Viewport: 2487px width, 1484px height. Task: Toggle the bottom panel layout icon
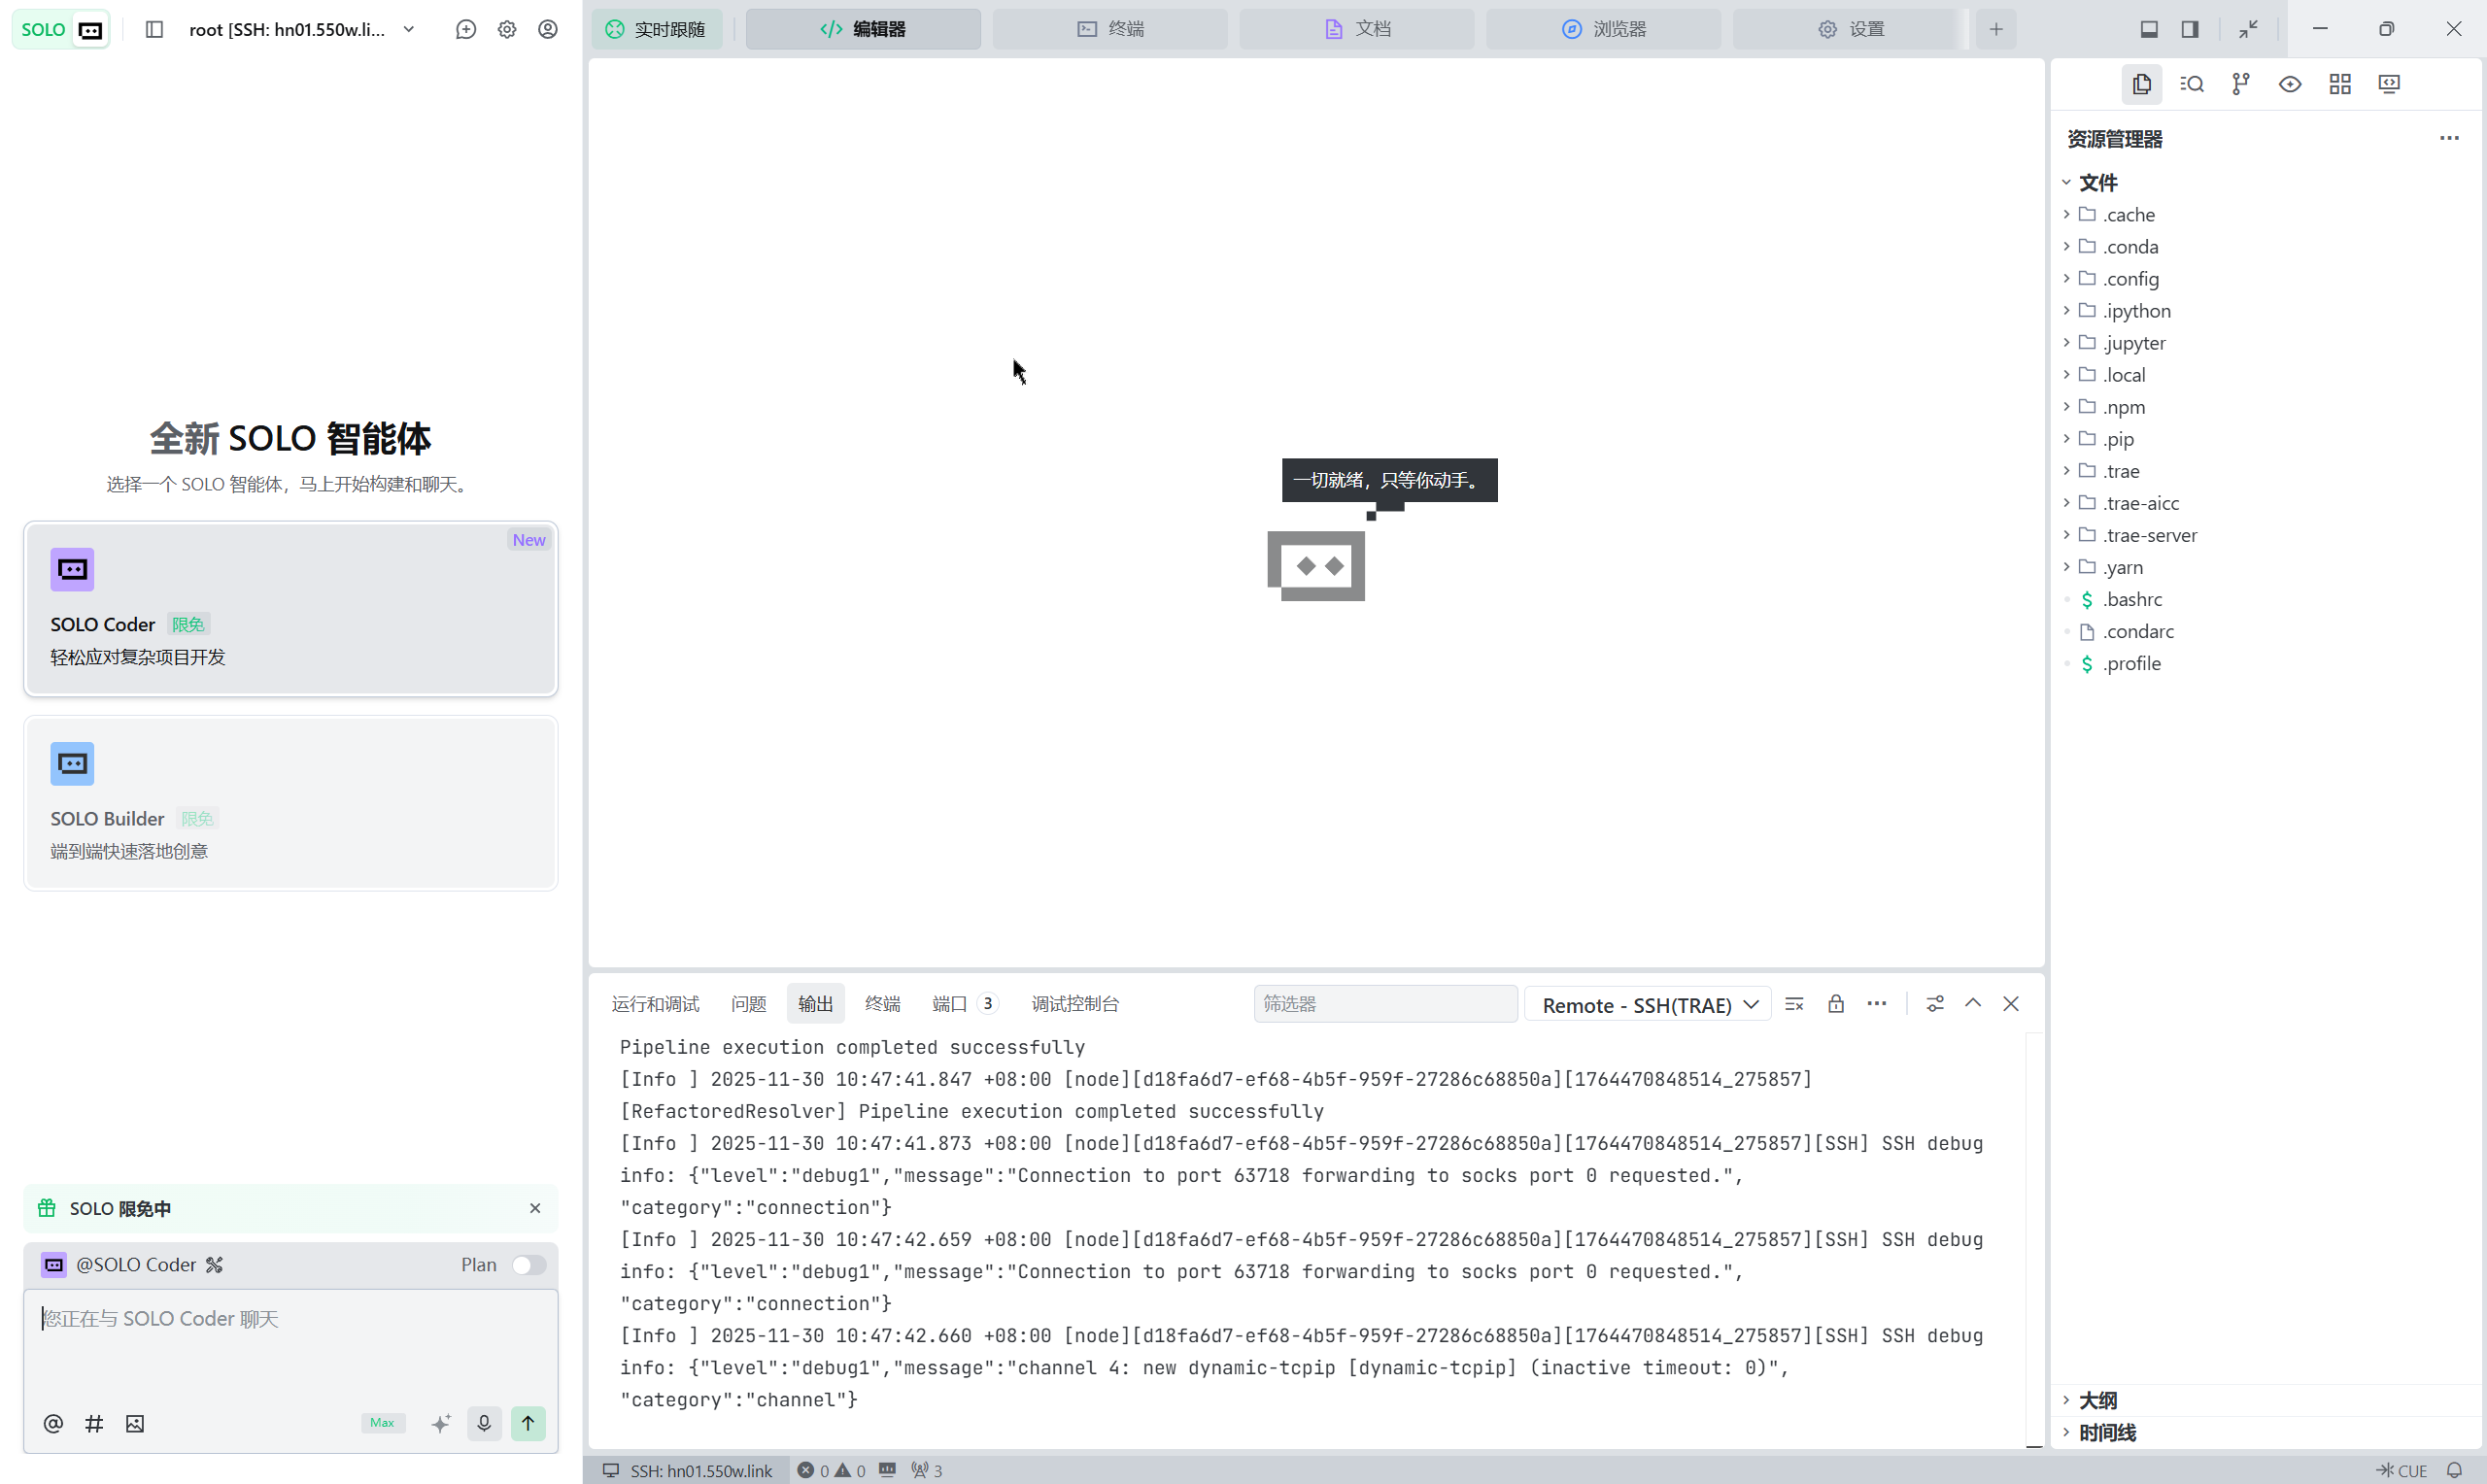[2148, 29]
